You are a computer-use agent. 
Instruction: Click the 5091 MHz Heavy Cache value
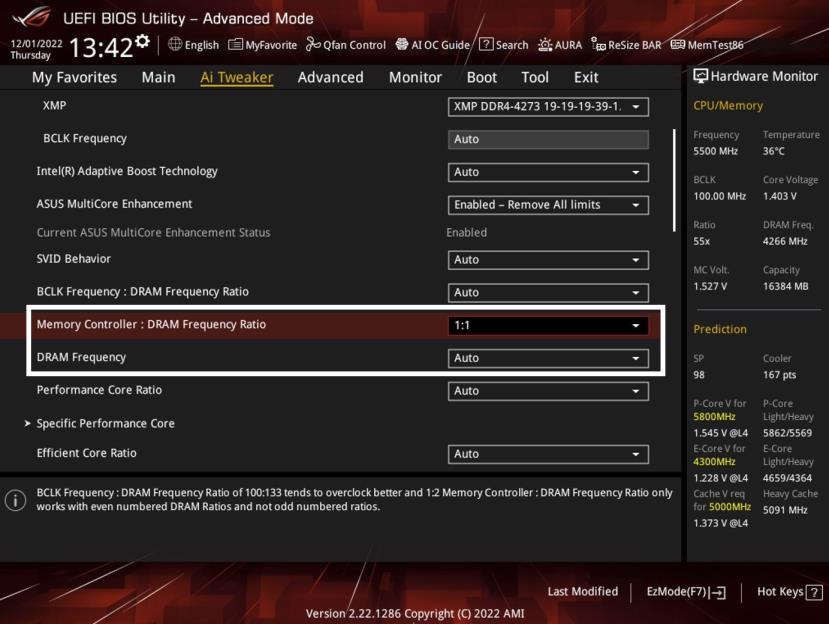[785, 510]
